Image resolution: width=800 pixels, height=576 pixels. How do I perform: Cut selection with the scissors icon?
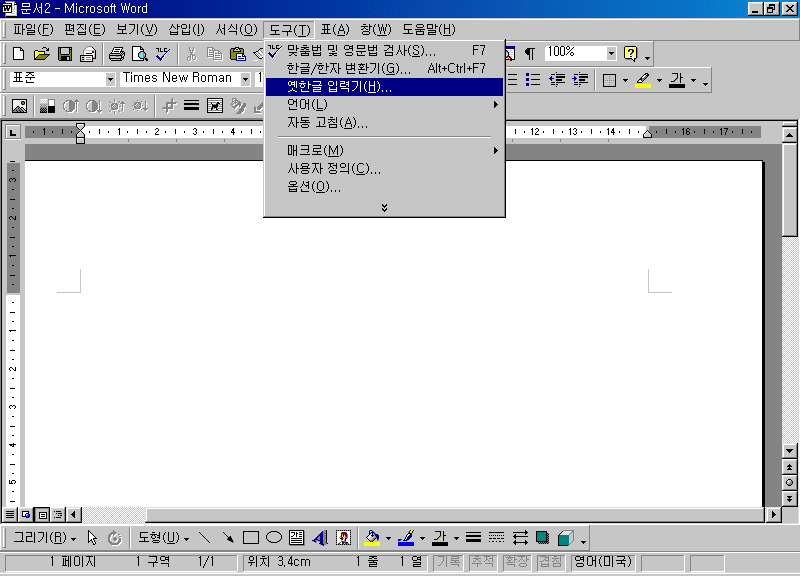(191, 54)
